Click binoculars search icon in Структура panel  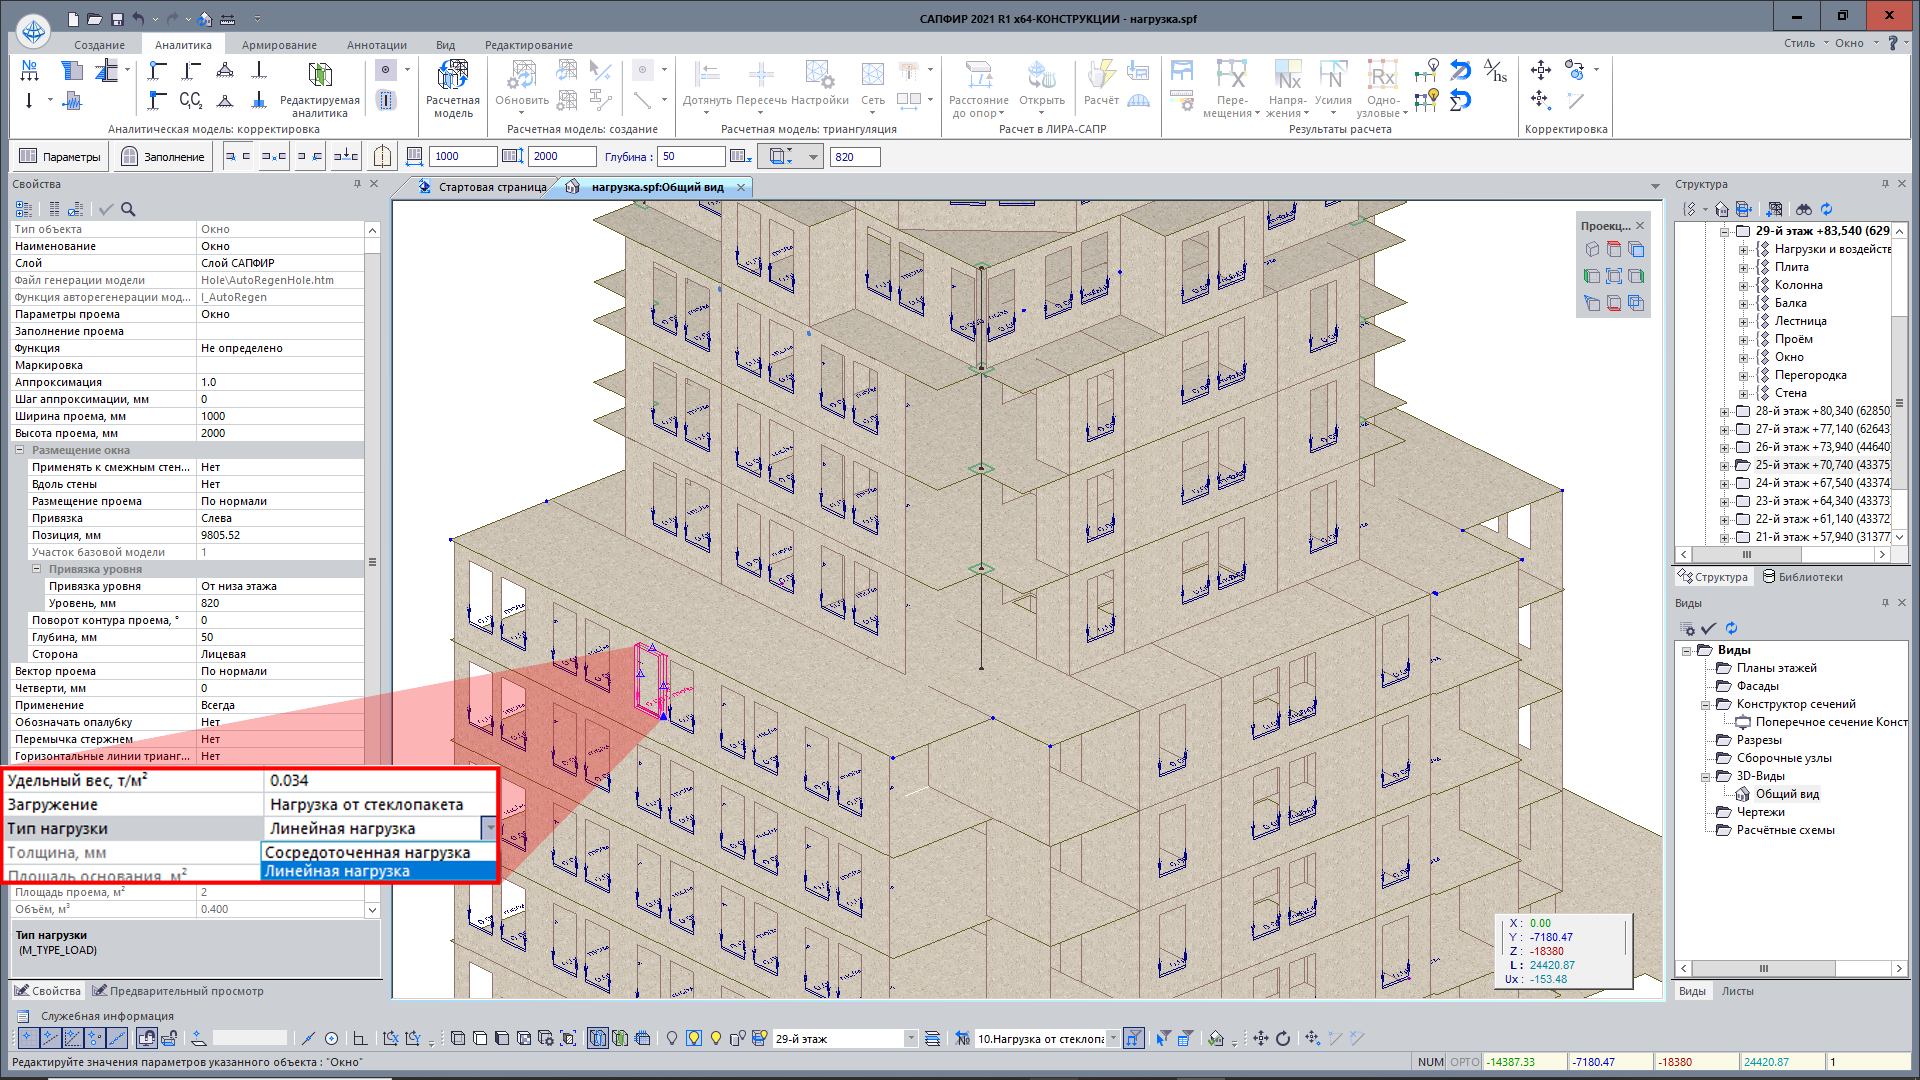[1803, 209]
